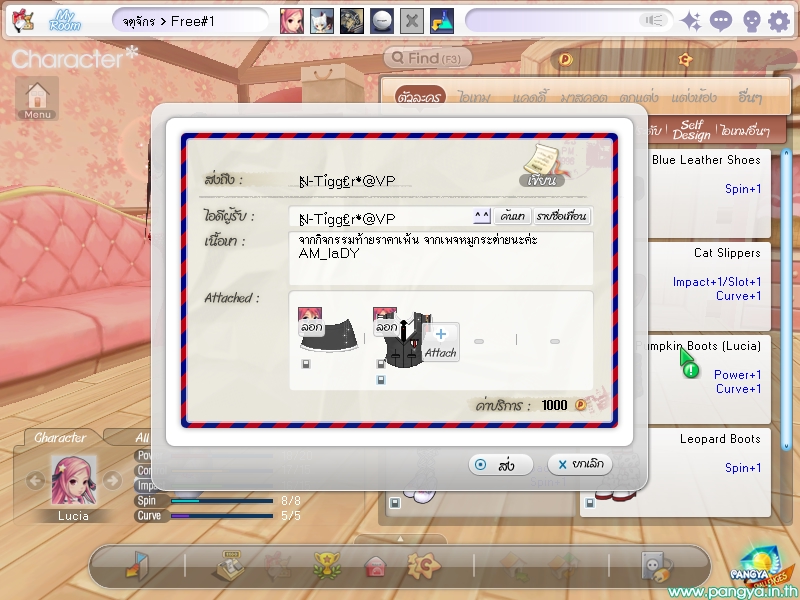The height and width of the screenshot is (600, 800).
Task: Select the Cat Slippers item
Action: (709, 287)
